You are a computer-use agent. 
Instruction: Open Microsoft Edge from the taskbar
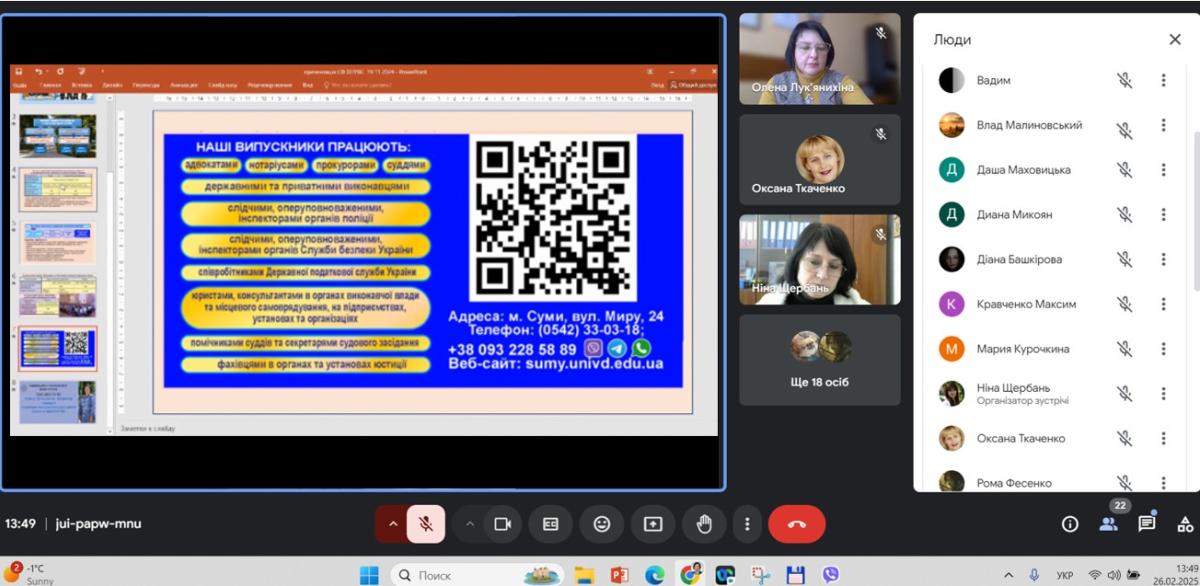(655, 575)
